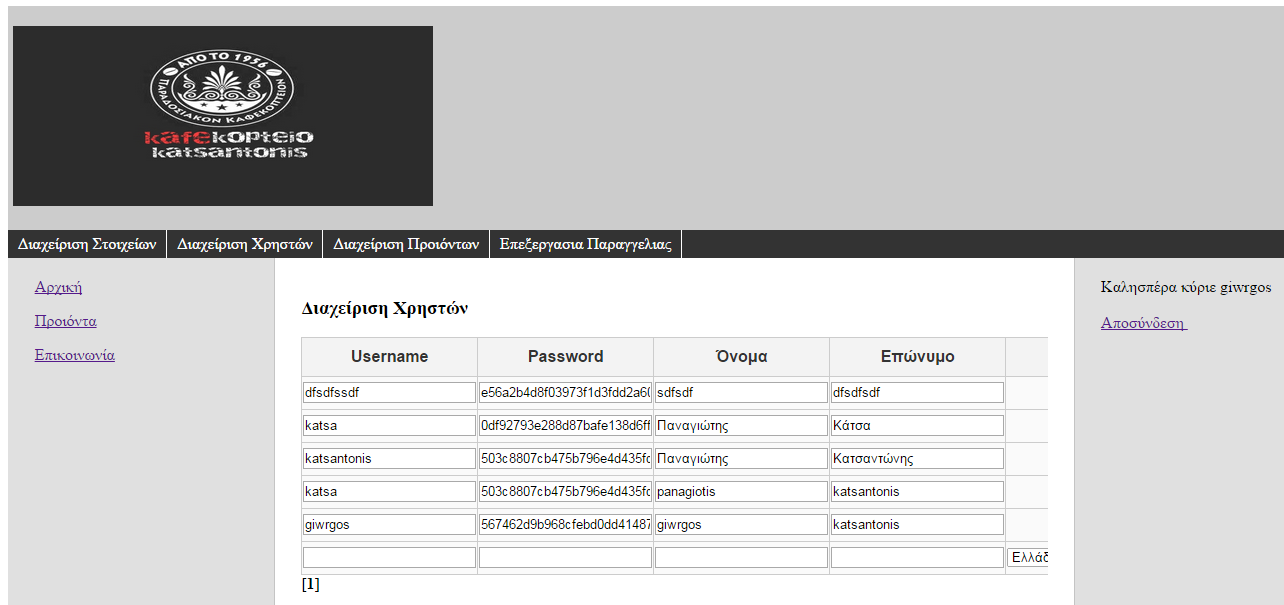Edit the password field in the Κατσαντώνης row
The image size is (1284, 605).
point(565,459)
